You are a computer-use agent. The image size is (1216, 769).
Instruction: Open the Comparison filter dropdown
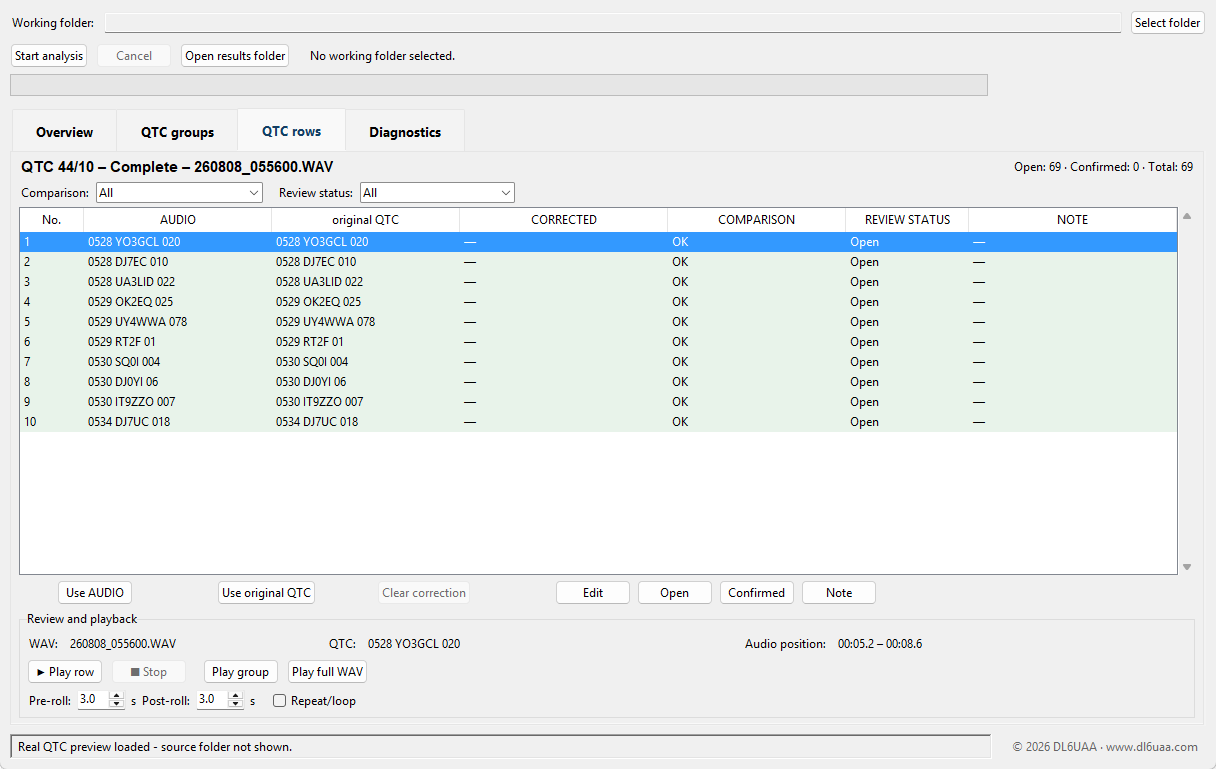click(178, 192)
